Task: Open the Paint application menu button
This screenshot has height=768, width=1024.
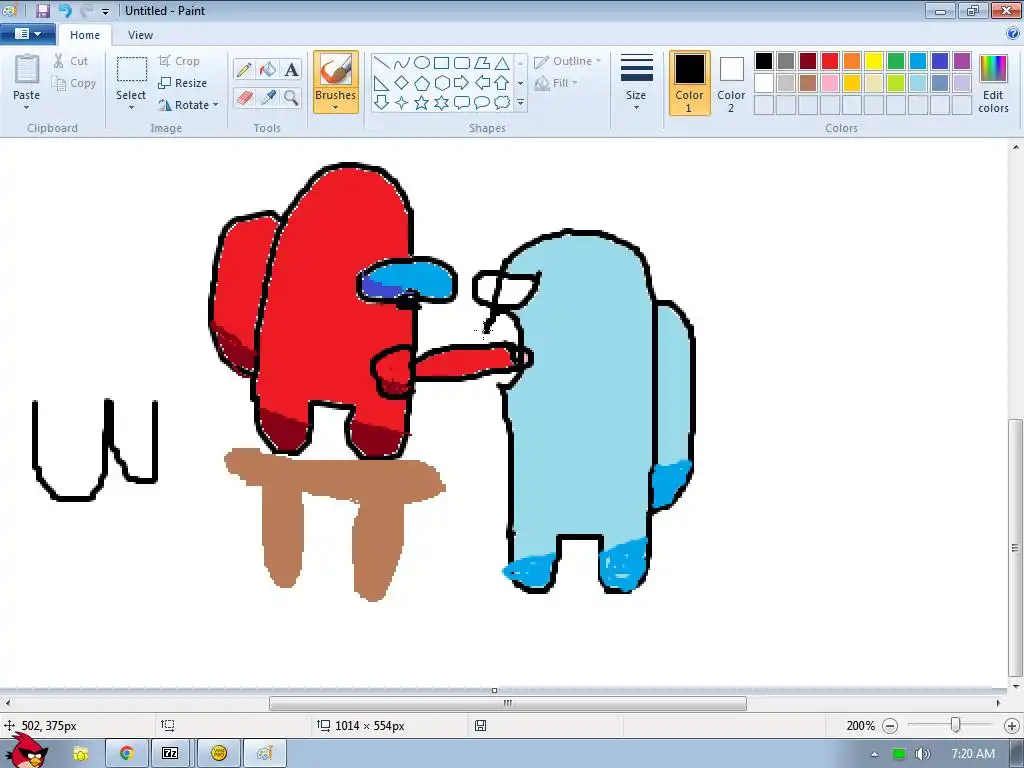Action: click(27, 34)
